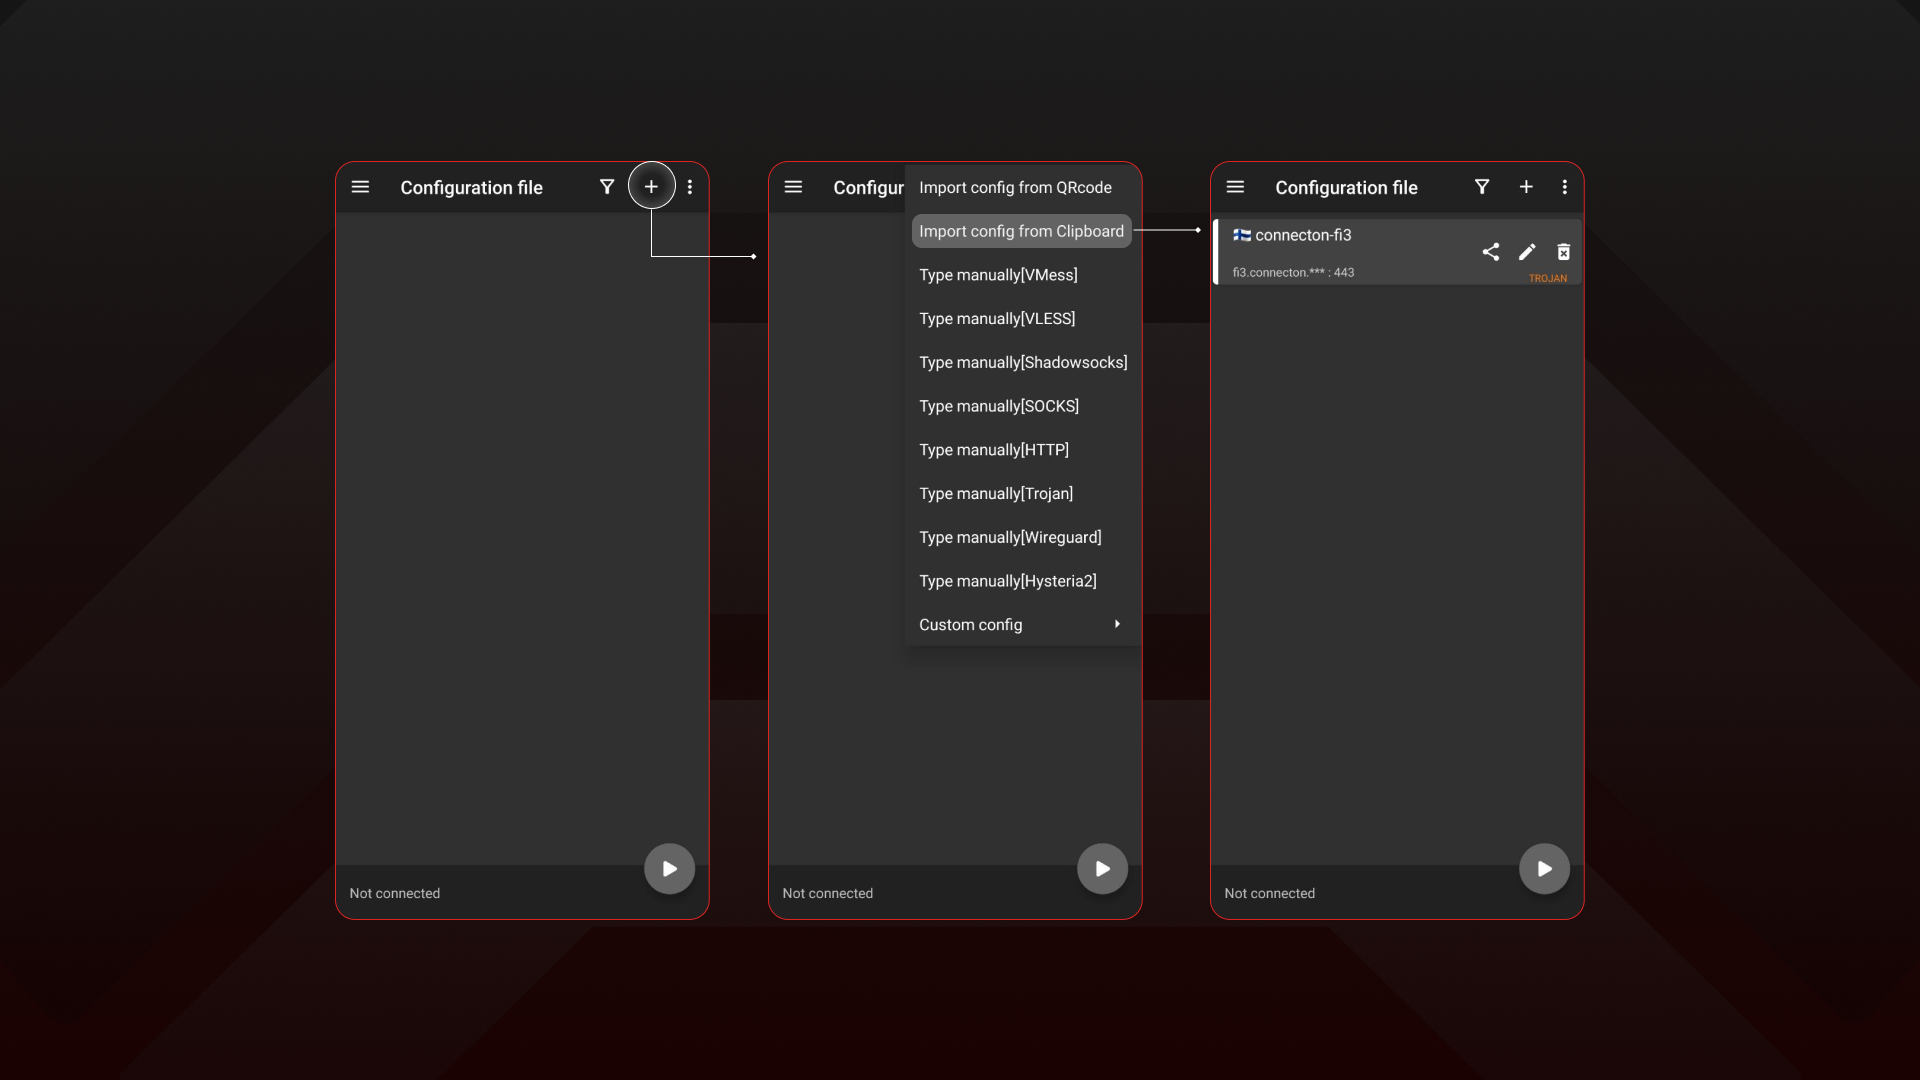Click the filter funnel icon in first phone
The height and width of the screenshot is (1080, 1920).
[x=606, y=187]
